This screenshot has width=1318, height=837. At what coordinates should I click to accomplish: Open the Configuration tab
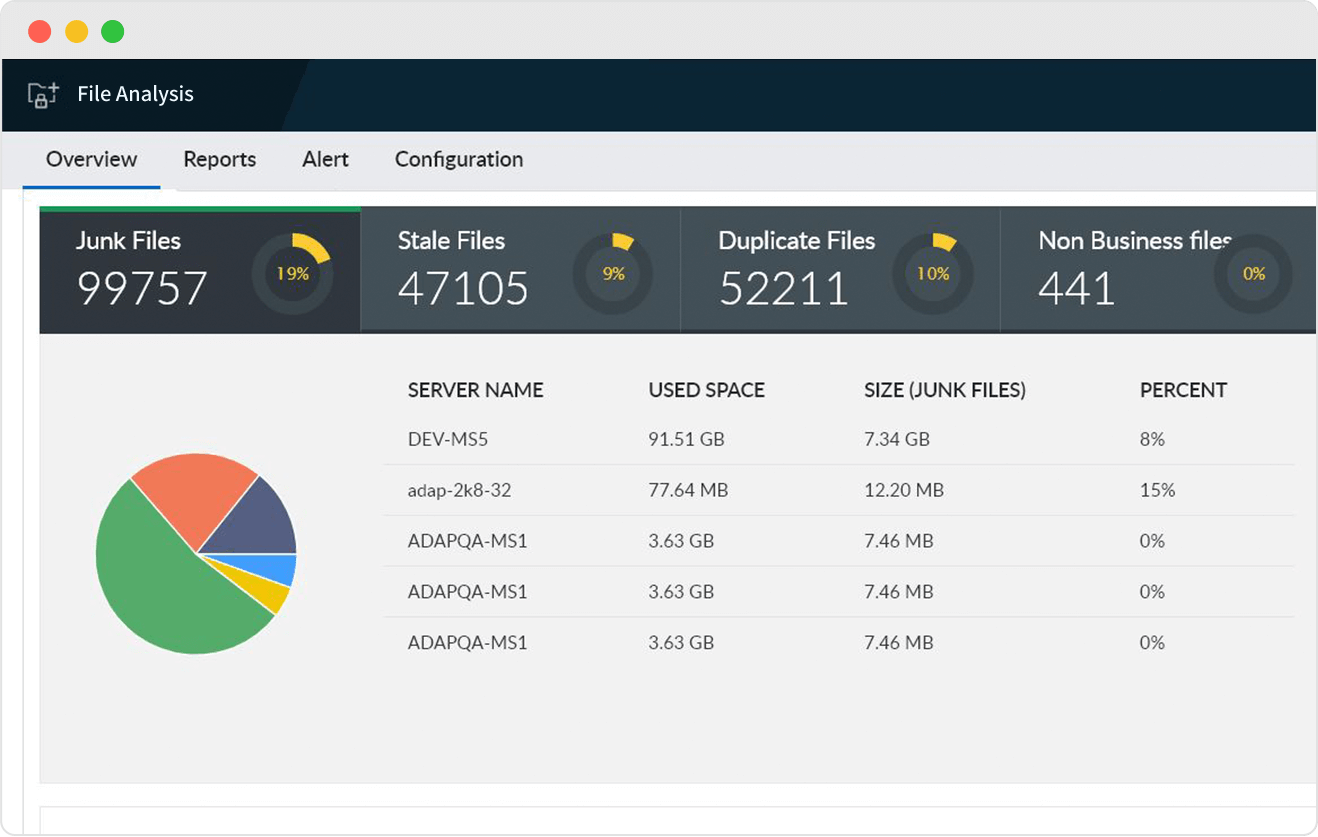(x=458, y=159)
